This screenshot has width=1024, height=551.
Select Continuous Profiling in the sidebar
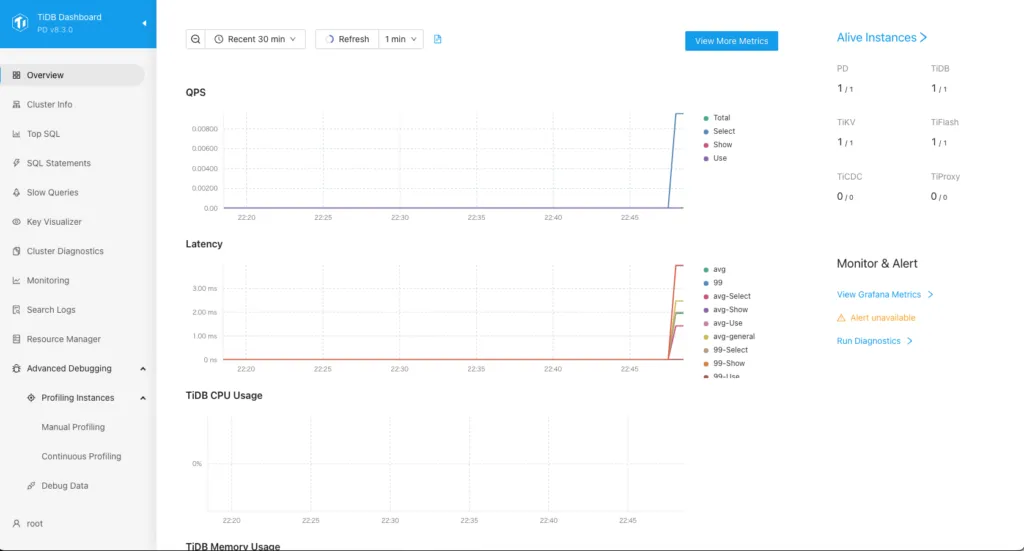pos(81,456)
